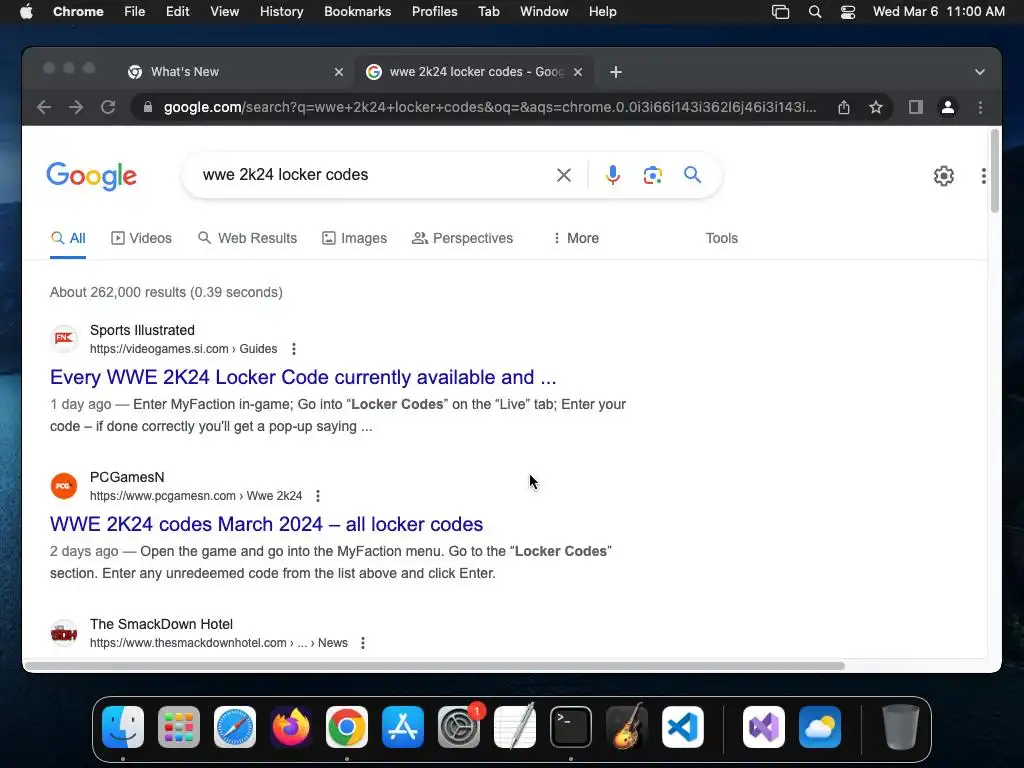Open Every WWE 2K24 Locker Code link

click(x=303, y=377)
